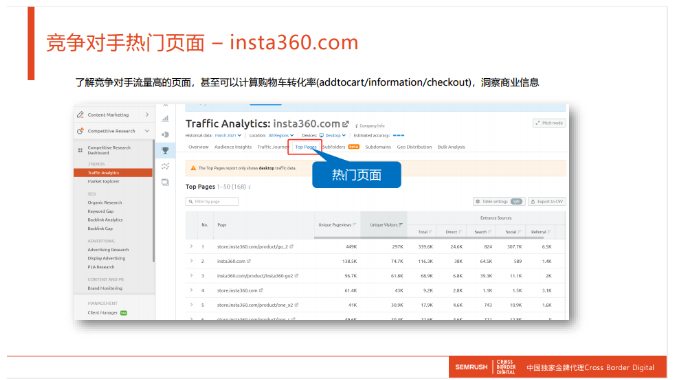
Task: Click the chat bubbles icon in strip
Action: (x=165, y=182)
